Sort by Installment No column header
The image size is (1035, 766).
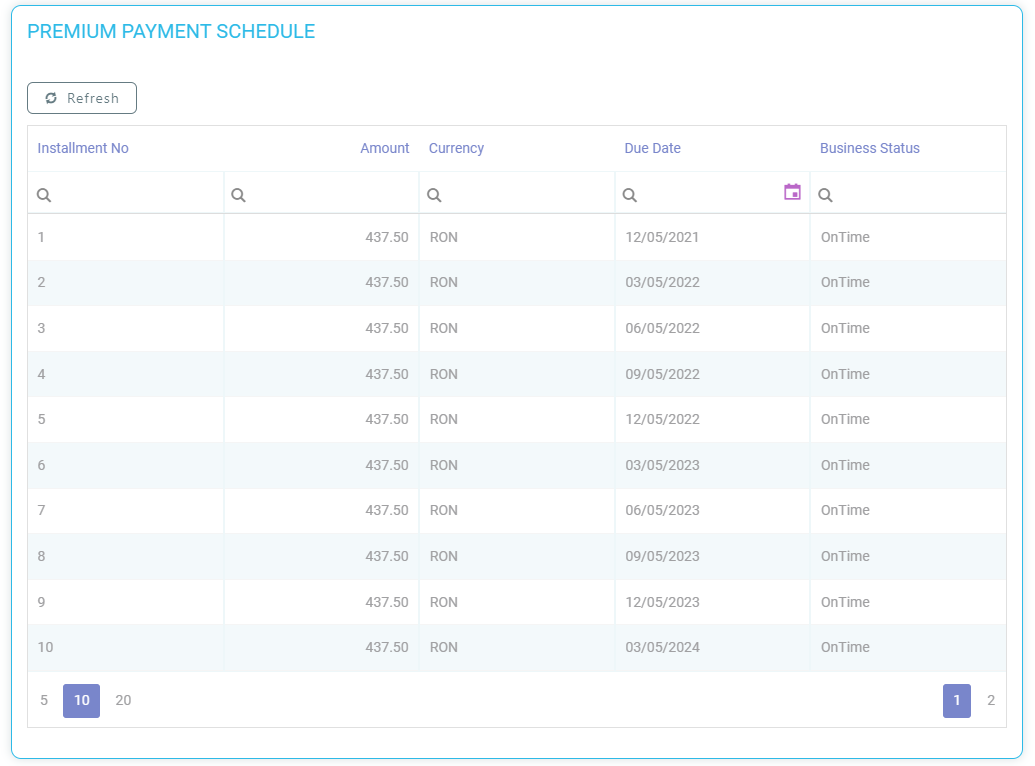pyautogui.click(x=83, y=148)
